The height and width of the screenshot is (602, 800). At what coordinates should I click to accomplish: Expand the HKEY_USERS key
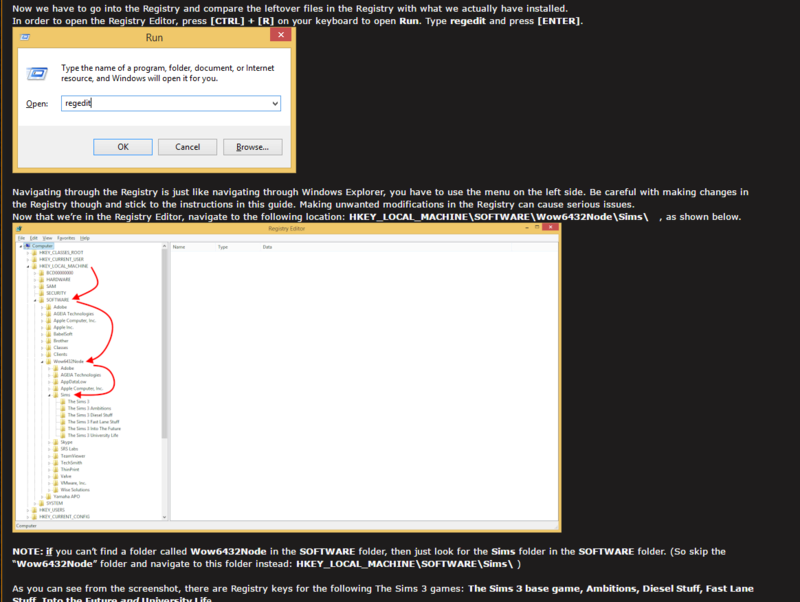pyautogui.click(x=28, y=510)
